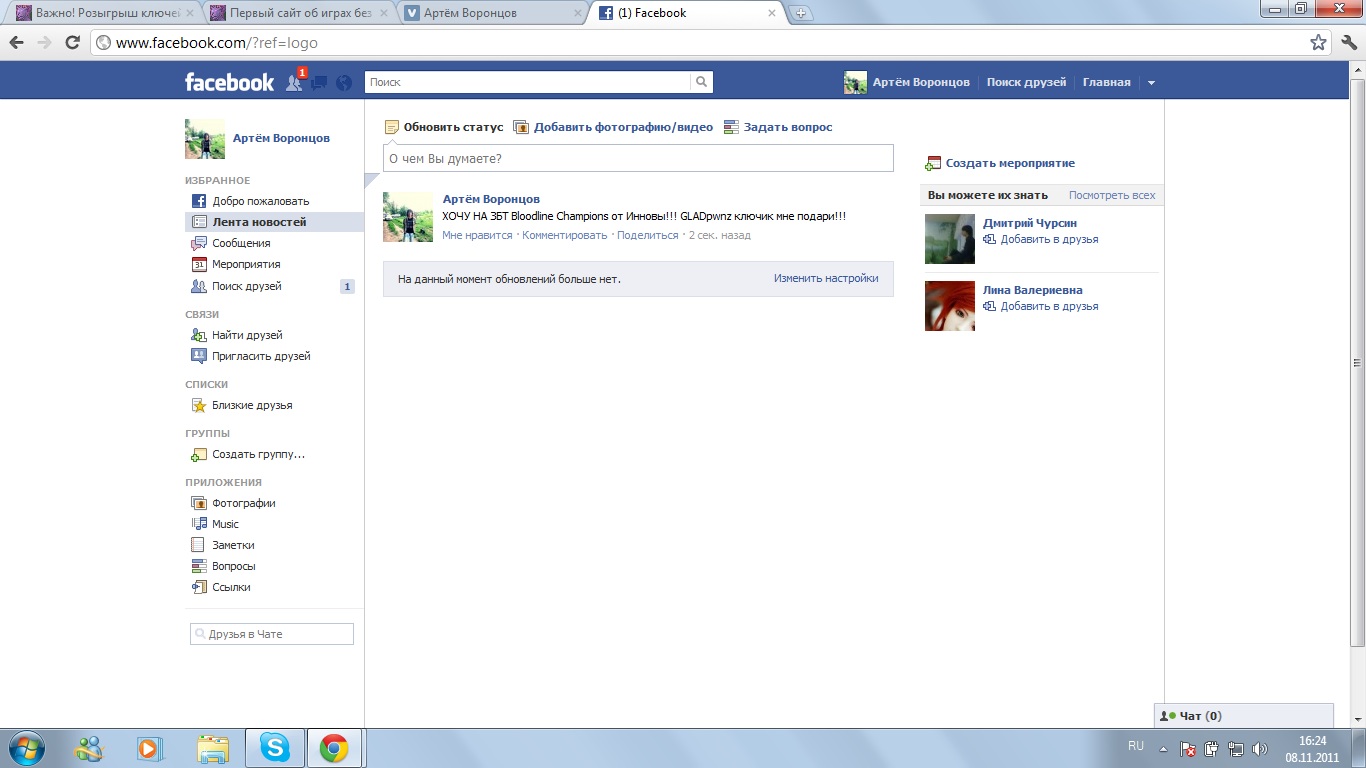Open Изменить настройки link
This screenshot has height=768, width=1366.
826,278
